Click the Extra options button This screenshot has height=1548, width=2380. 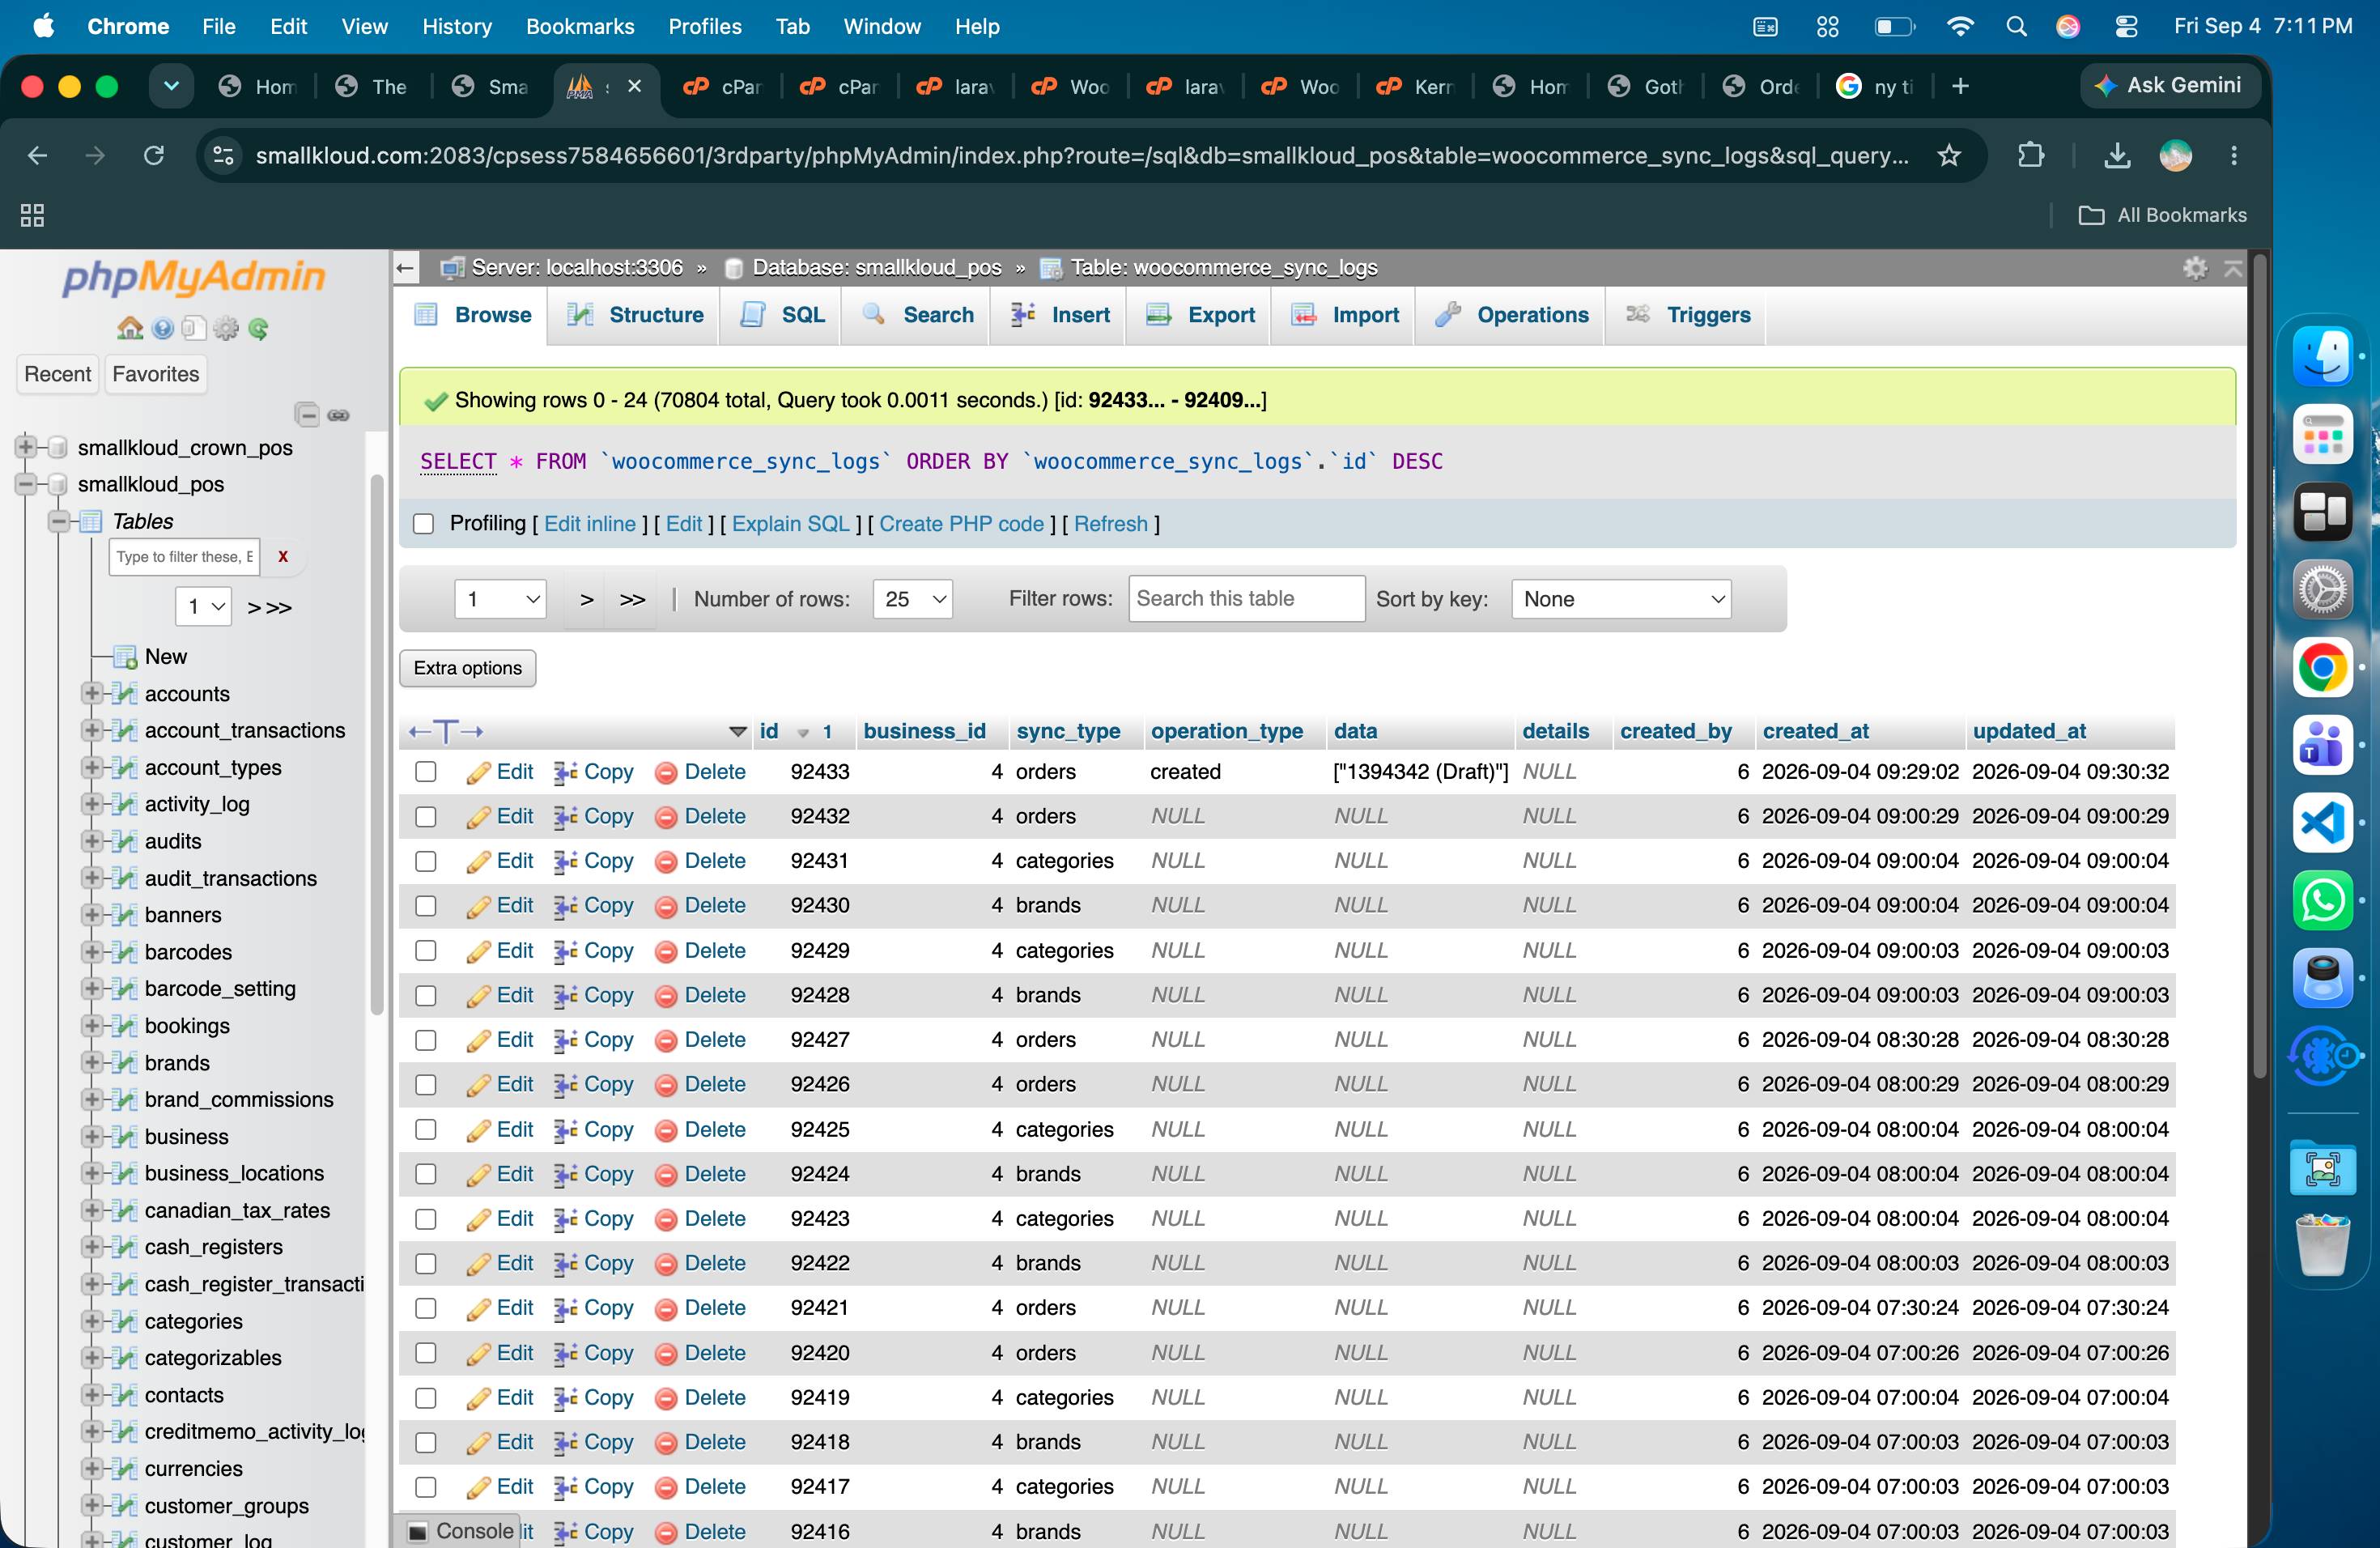point(467,668)
